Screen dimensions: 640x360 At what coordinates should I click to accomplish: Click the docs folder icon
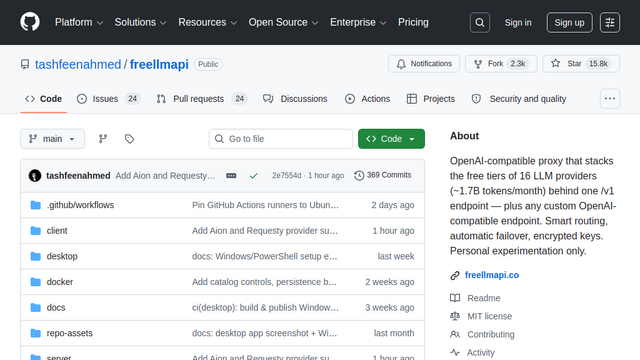(x=36, y=307)
